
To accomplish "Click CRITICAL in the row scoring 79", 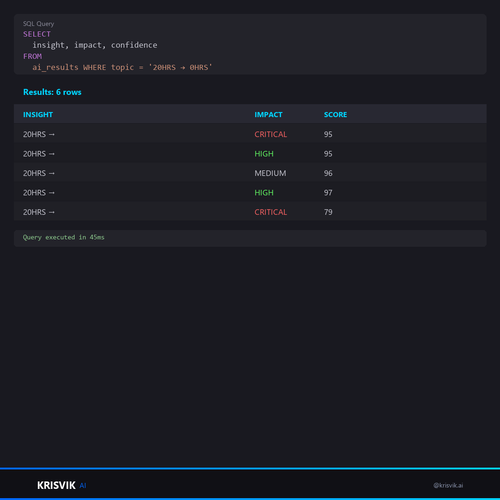I will 270,212.
